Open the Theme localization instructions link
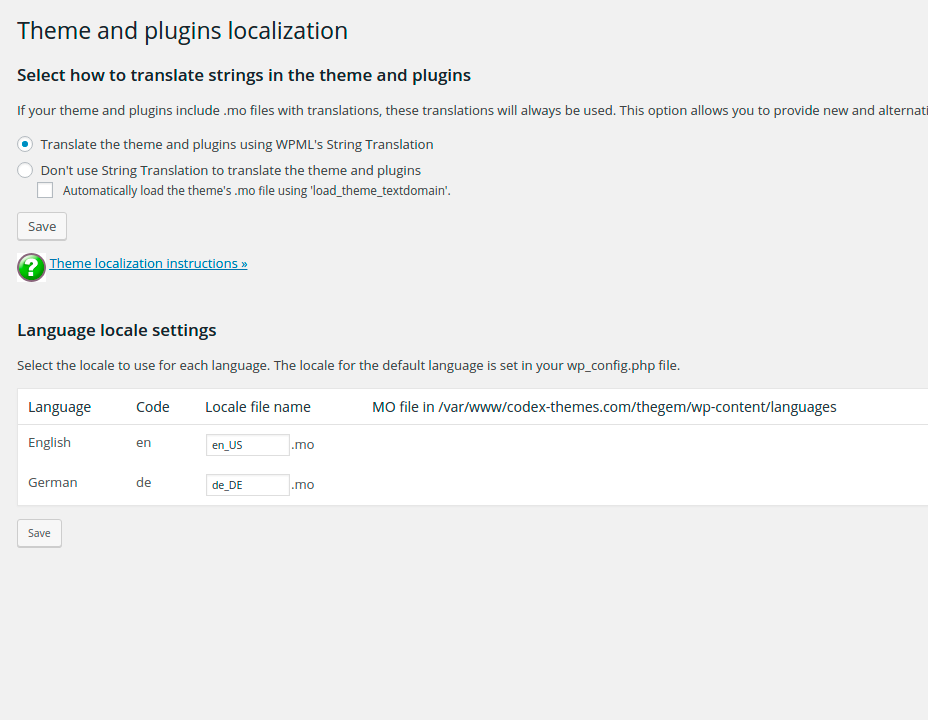This screenshot has height=720, width=928. coord(148,263)
